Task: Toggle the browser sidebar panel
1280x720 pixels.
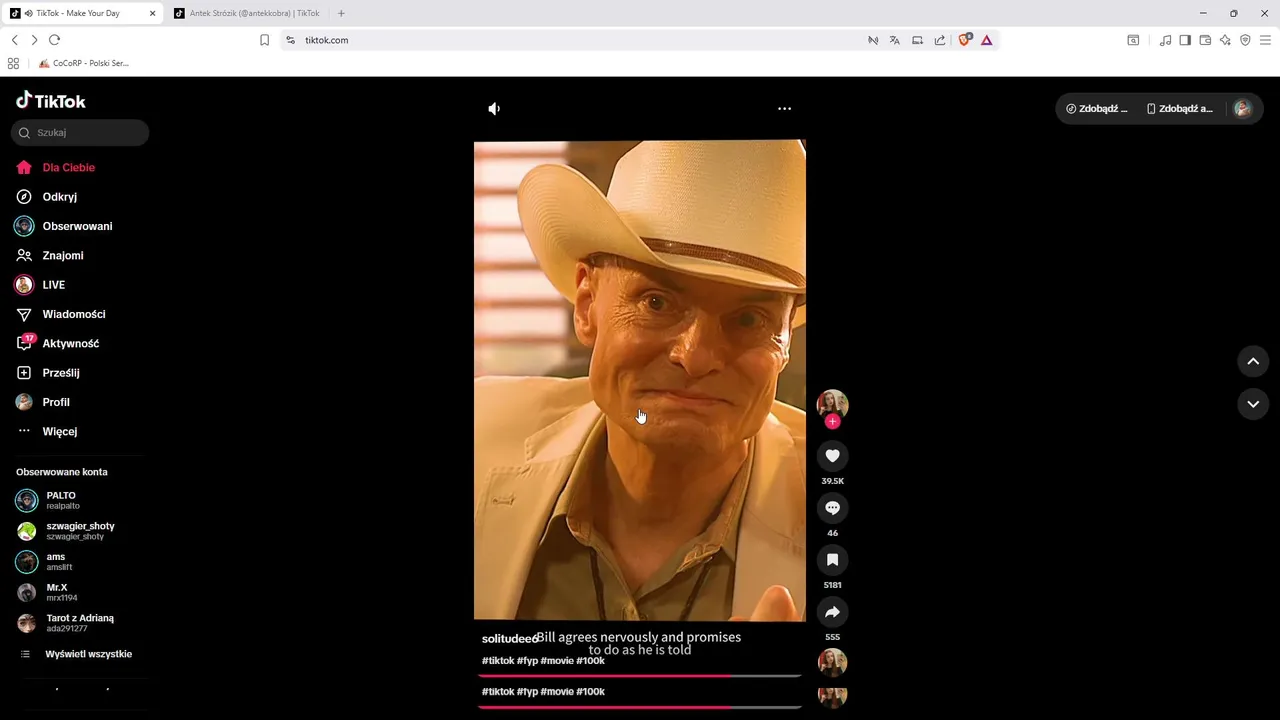Action: pyautogui.click(x=1185, y=40)
